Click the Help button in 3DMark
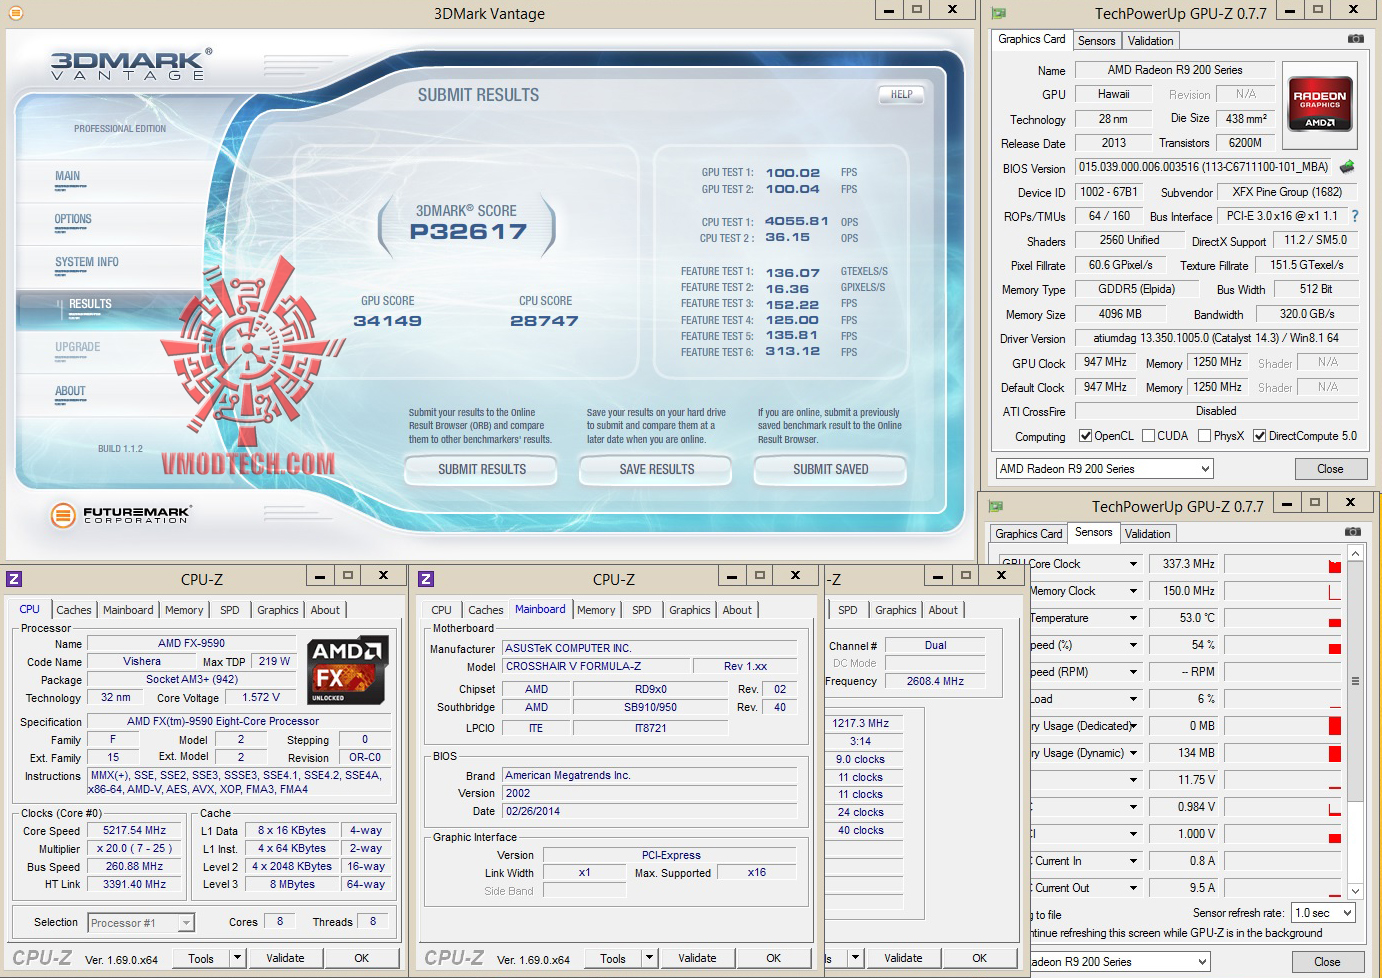The width and height of the screenshot is (1382, 978). 901,94
